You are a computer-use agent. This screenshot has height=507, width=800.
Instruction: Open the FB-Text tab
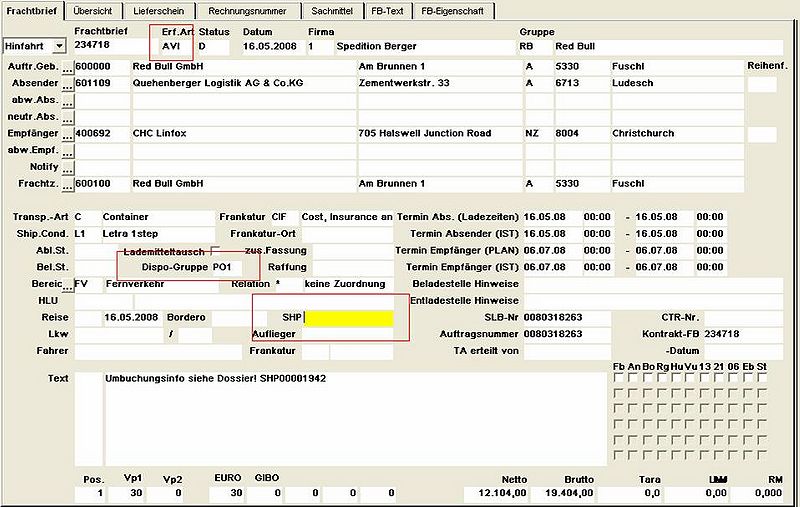pos(387,11)
